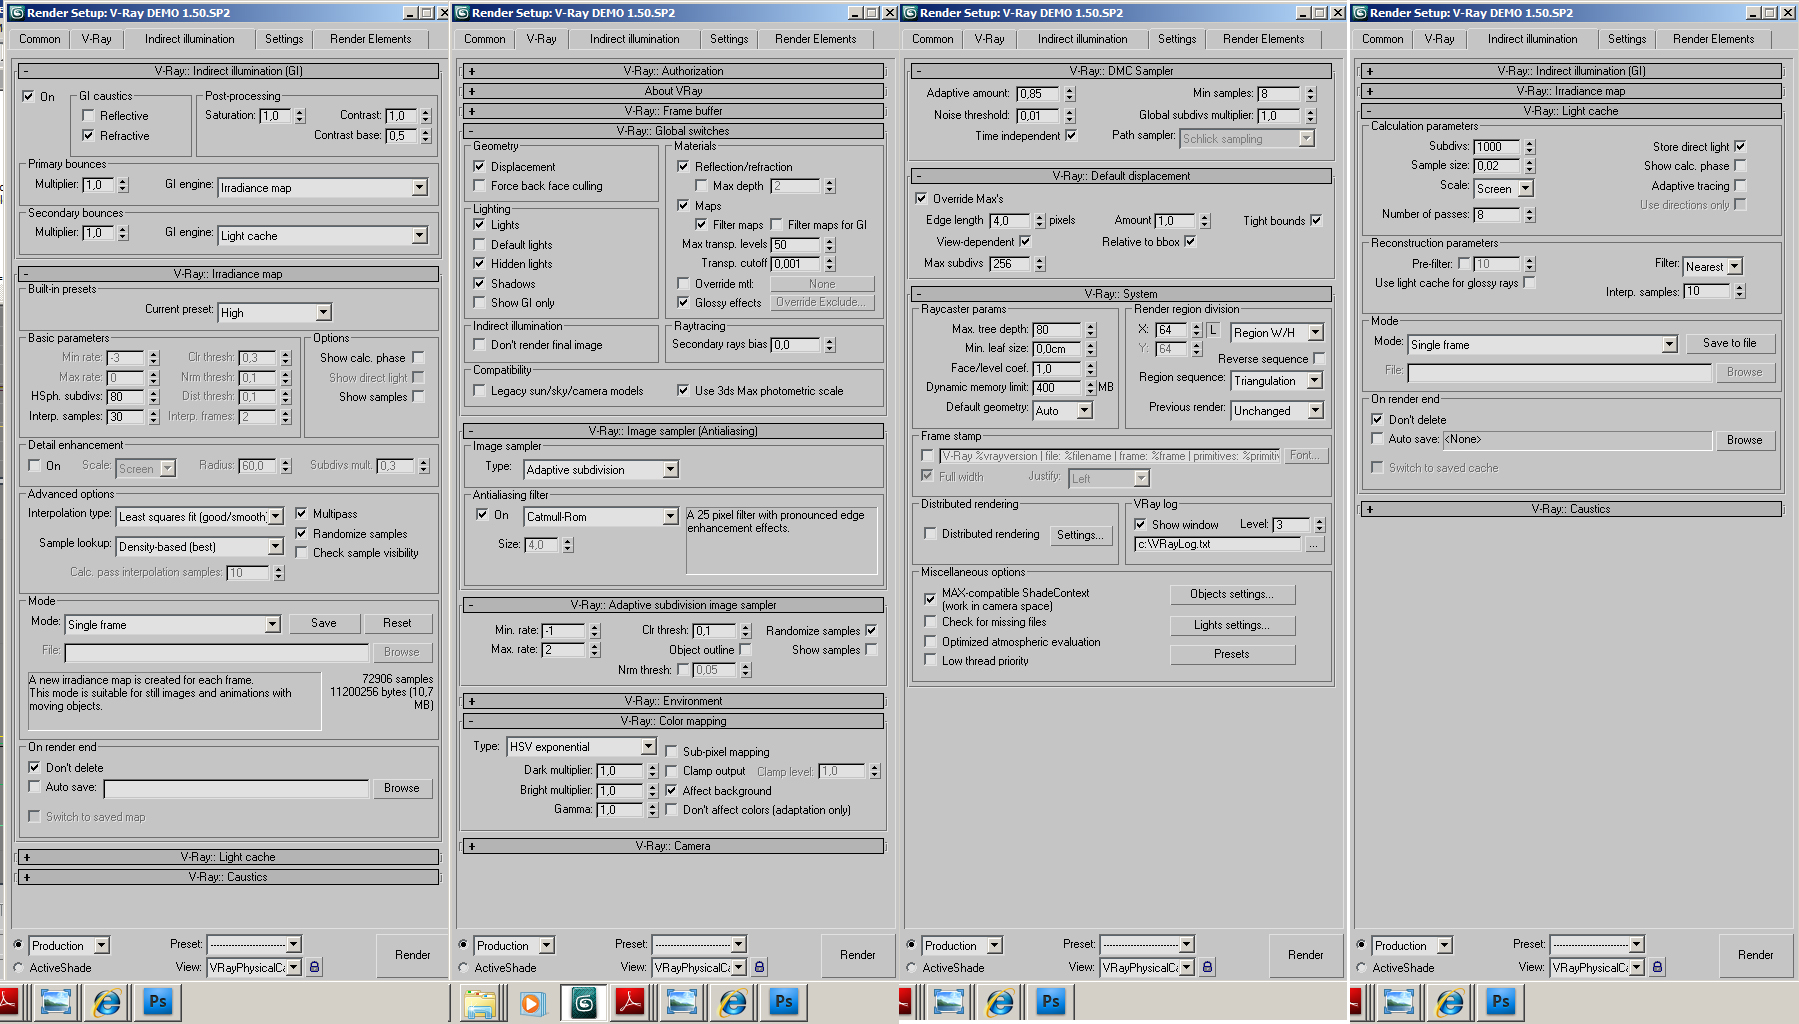Click the view lock icon in the Primary bounces window
1799x1024 pixels.
pyautogui.click(x=315, y=967)
